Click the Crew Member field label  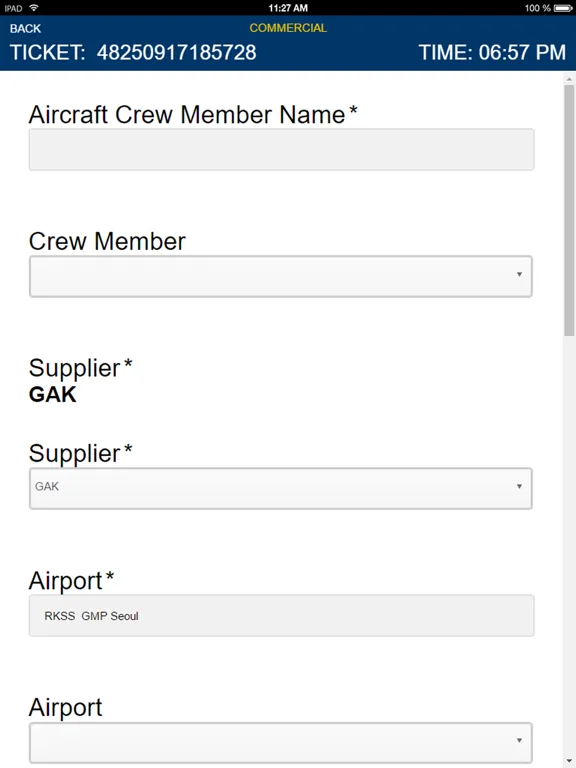107,241
